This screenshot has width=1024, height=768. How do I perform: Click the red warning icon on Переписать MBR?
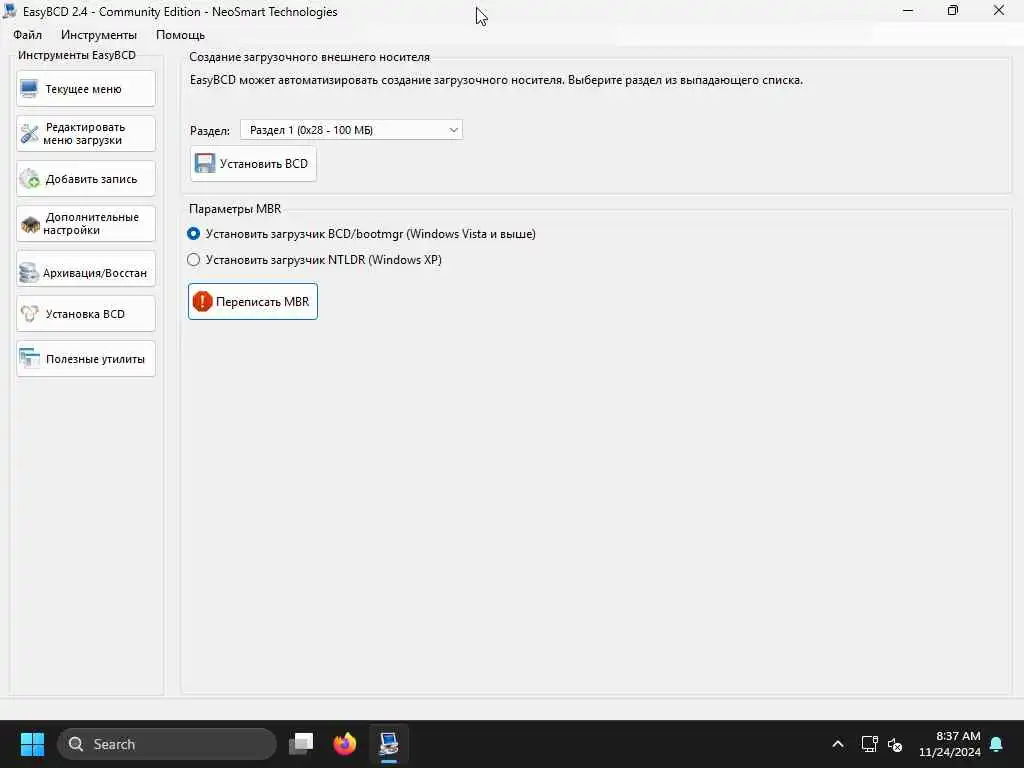202,301
